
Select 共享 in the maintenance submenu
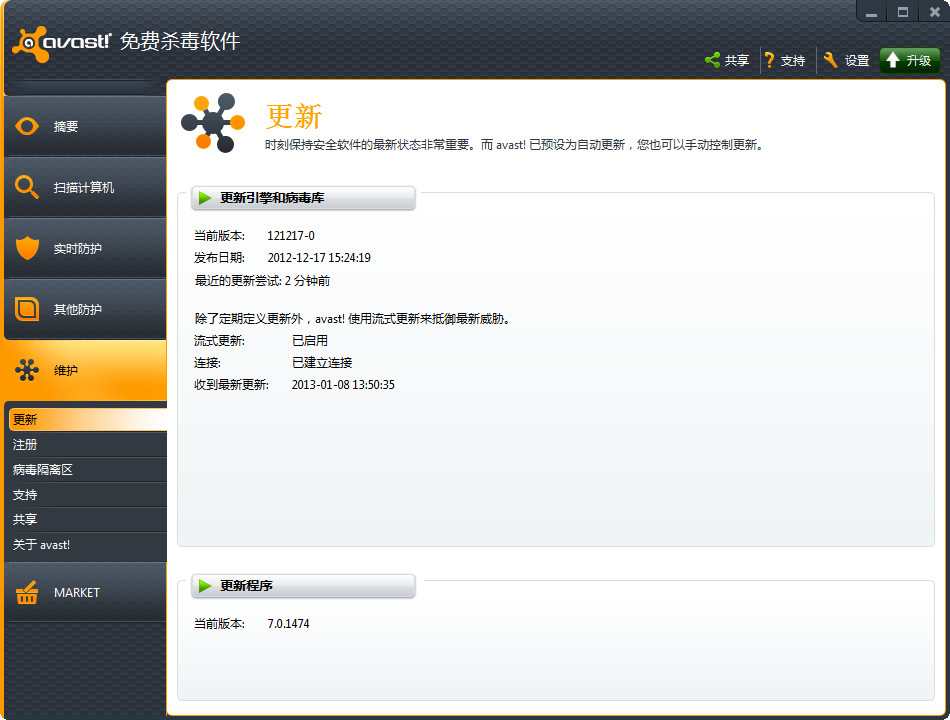(x=88, y=519)
